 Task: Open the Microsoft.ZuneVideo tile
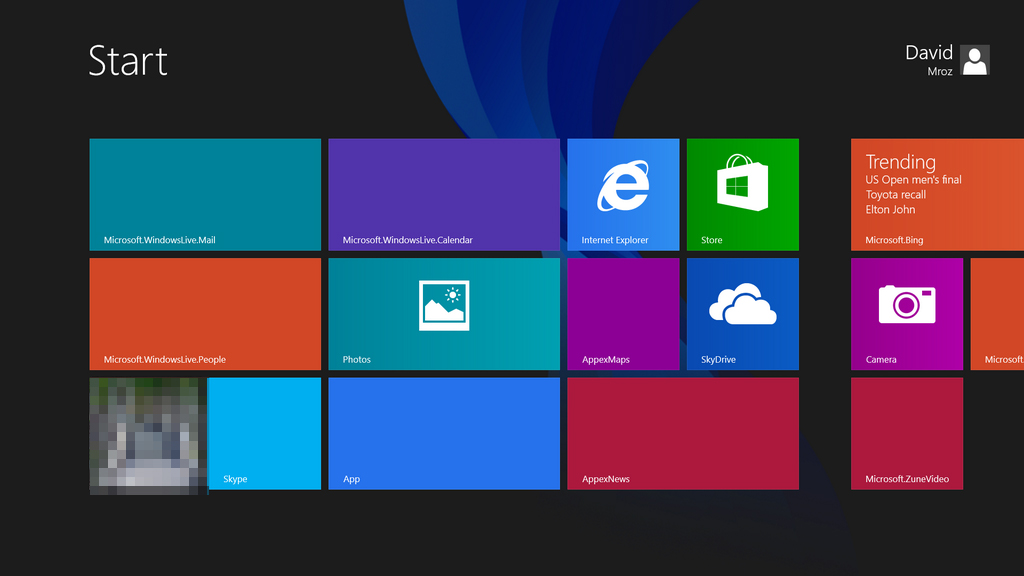coord(907,434)
